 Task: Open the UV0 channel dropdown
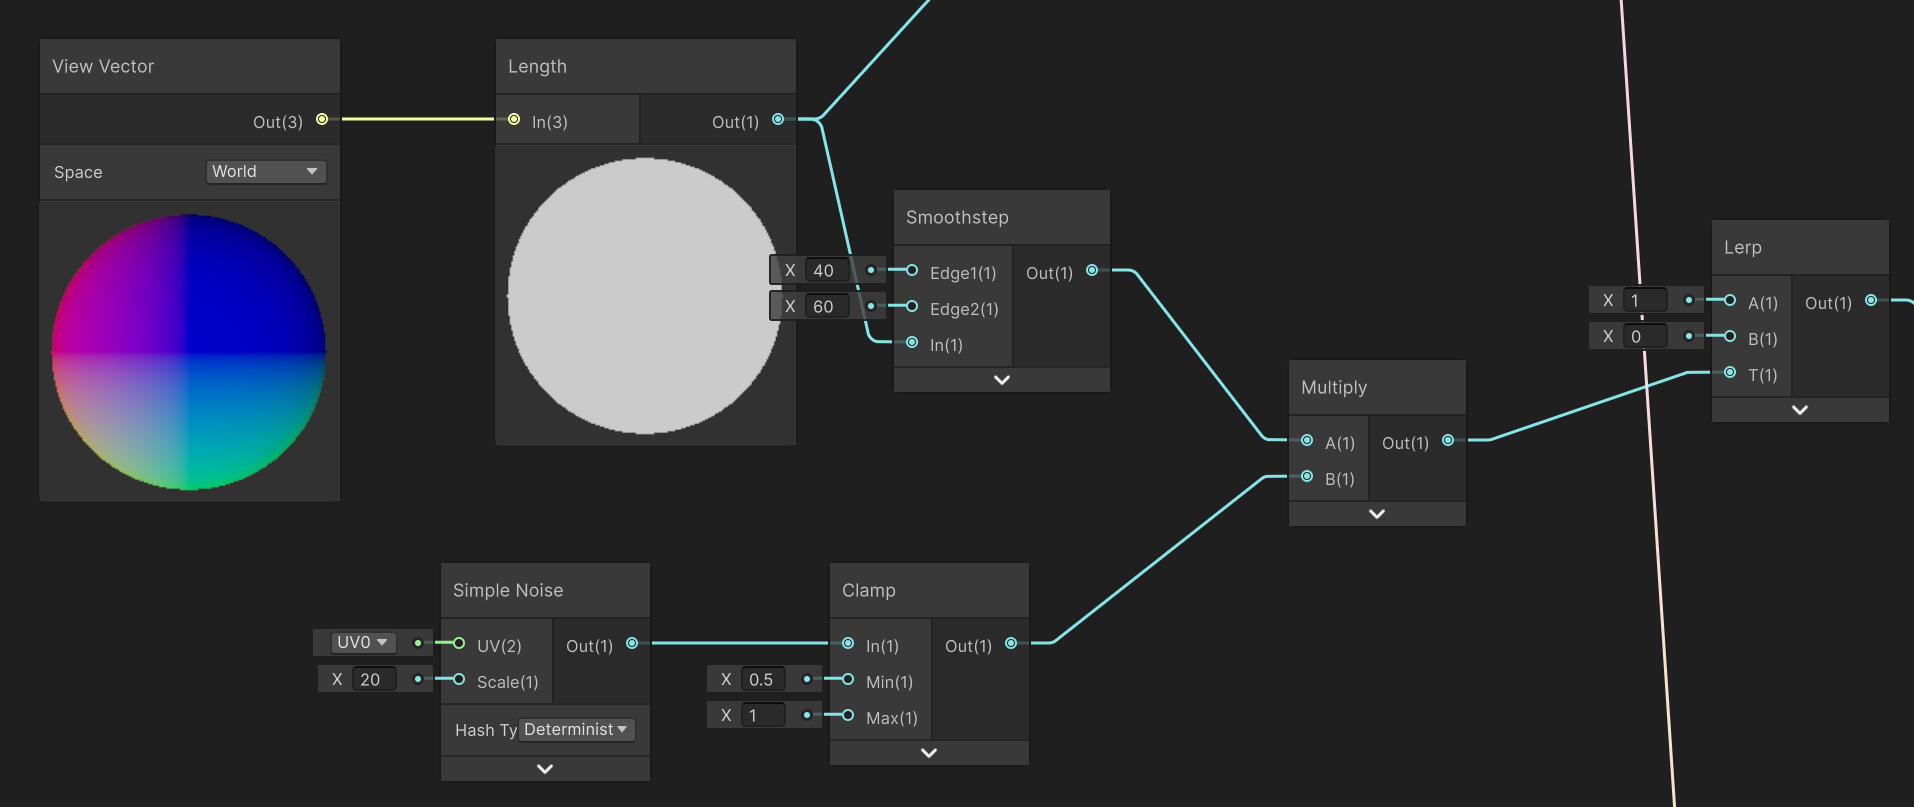(362, 643)
